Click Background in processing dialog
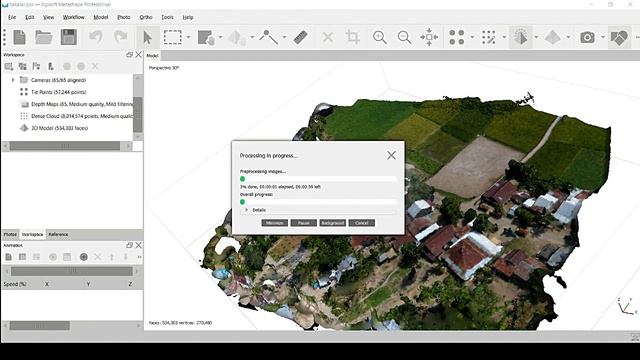The height and width of the screenshot is (360, 640). click(x=333, y=223)
